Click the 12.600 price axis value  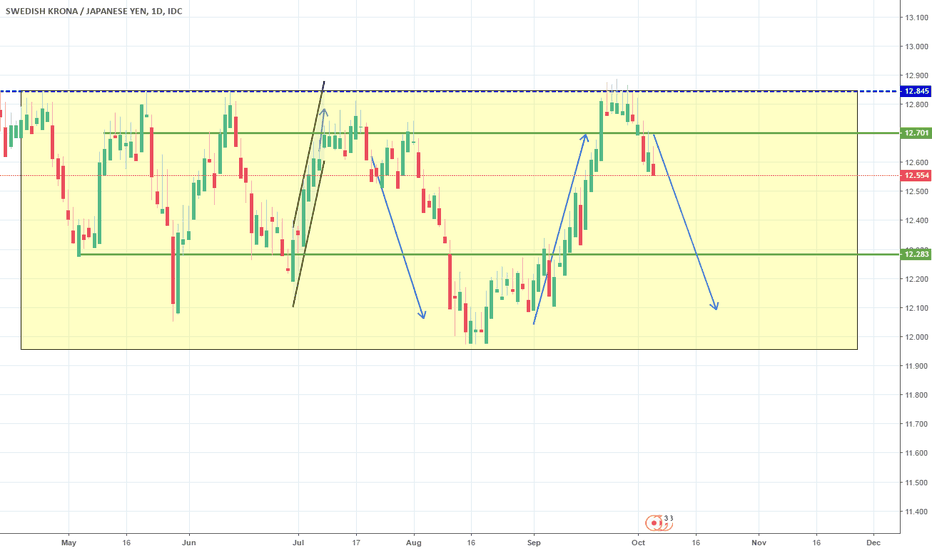pos(917,162)
